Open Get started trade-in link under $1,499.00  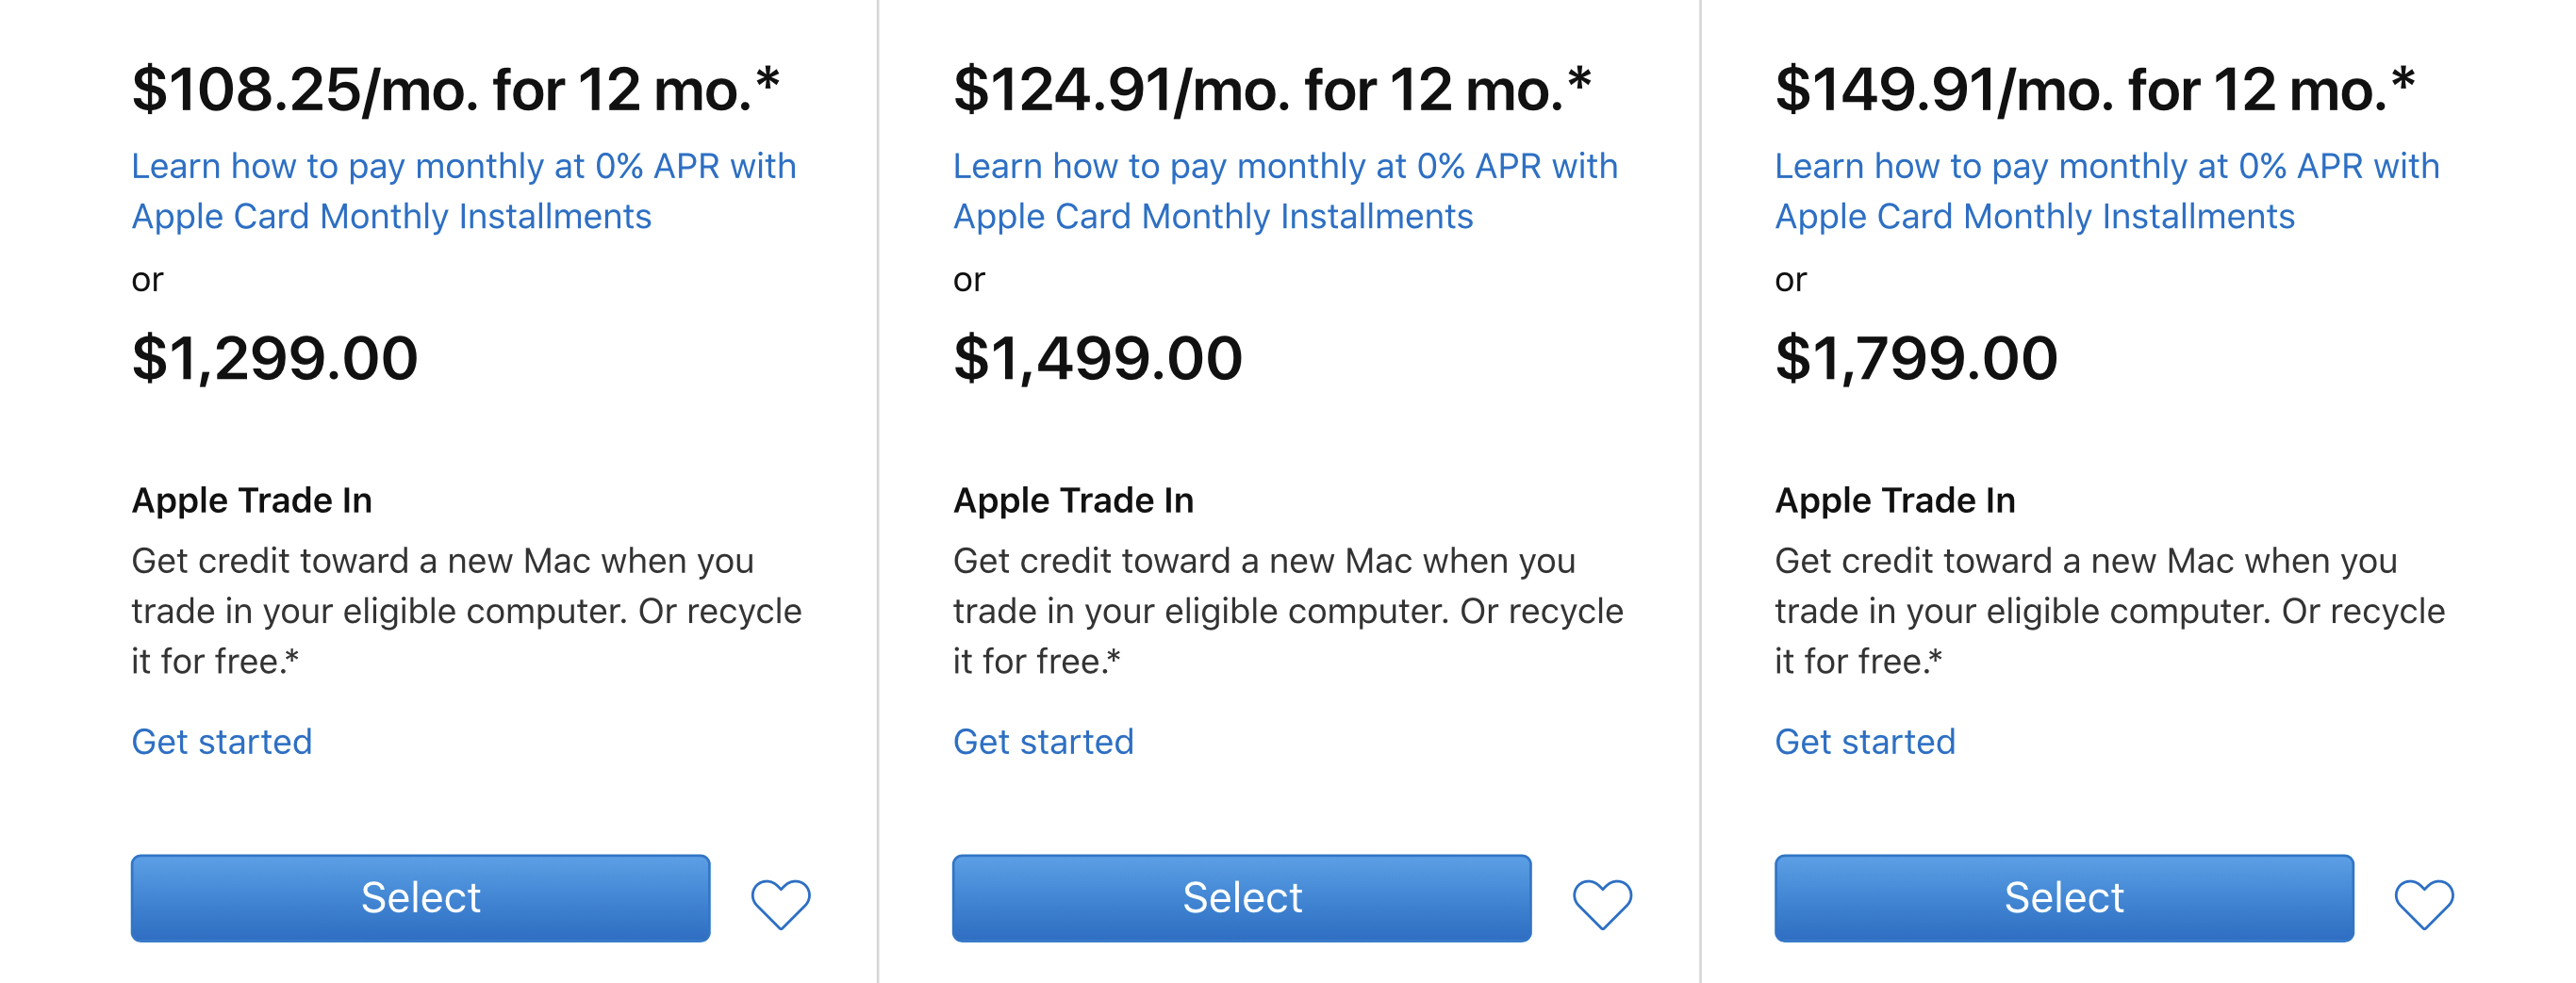pyautogui.click(x=1044, y=742)
